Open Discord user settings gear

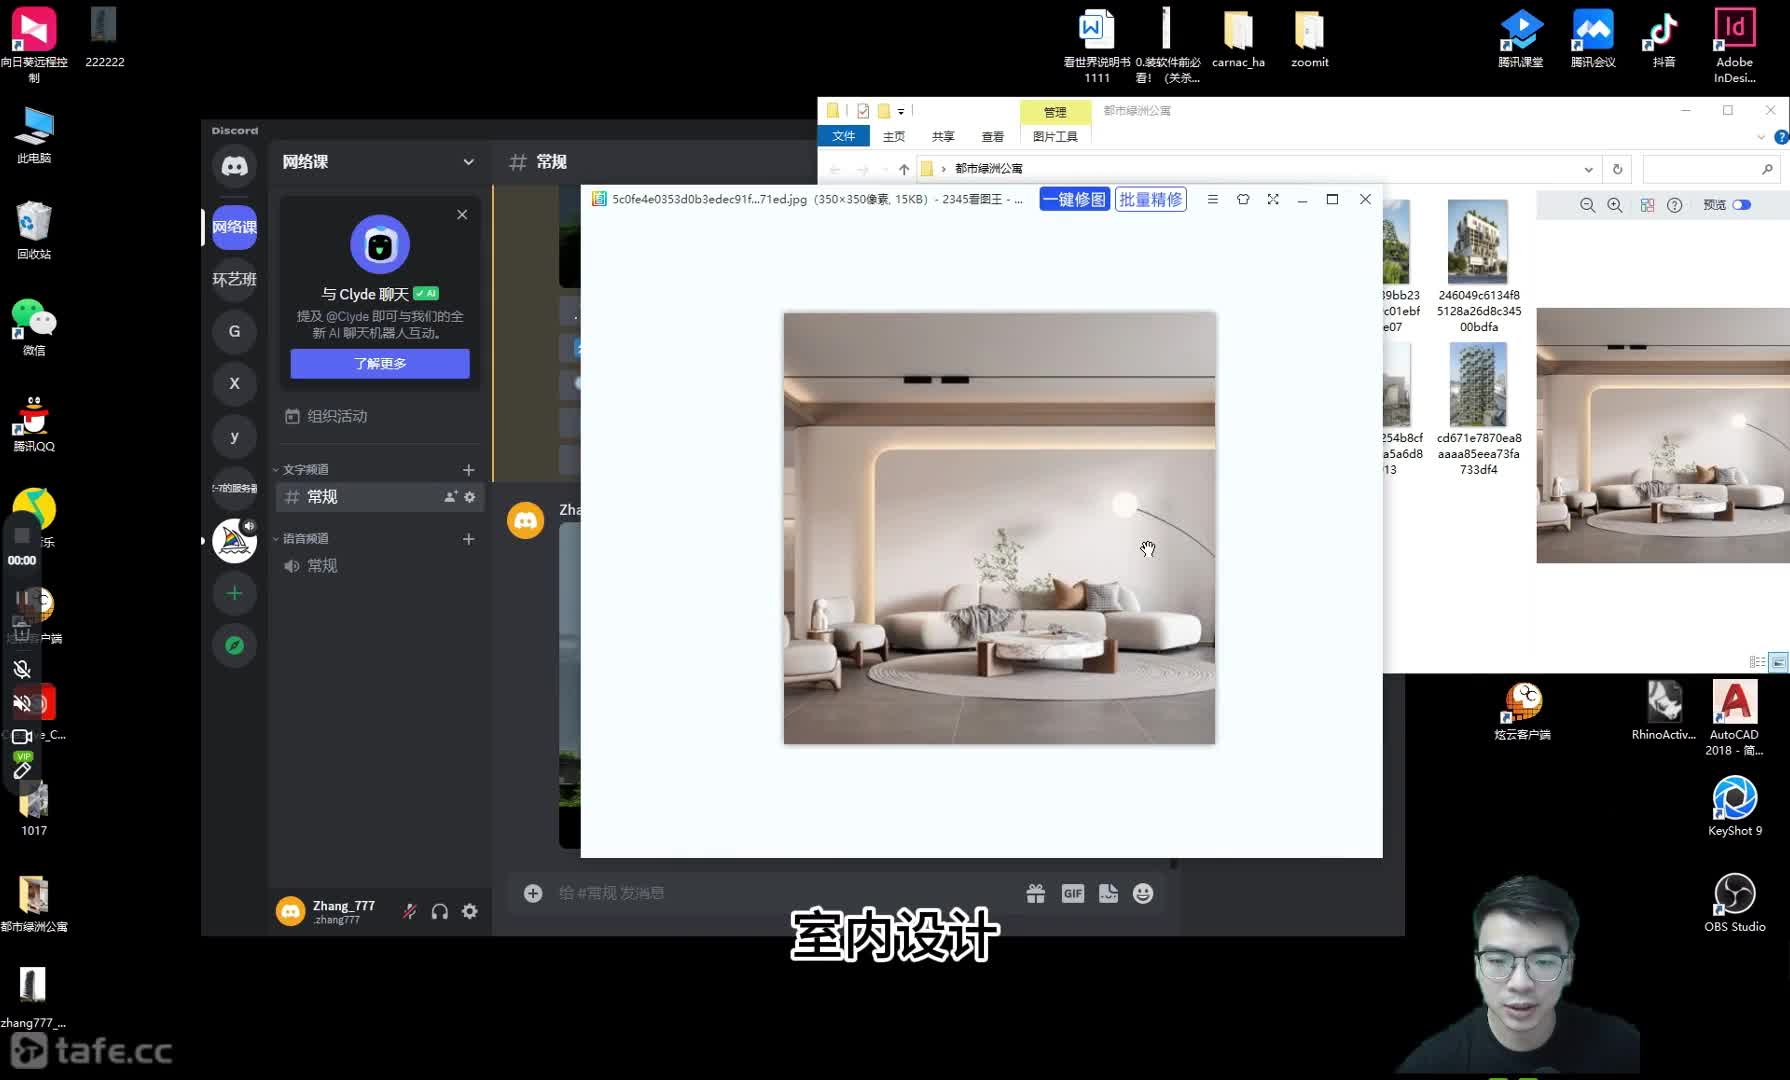(x=469, y=911)
